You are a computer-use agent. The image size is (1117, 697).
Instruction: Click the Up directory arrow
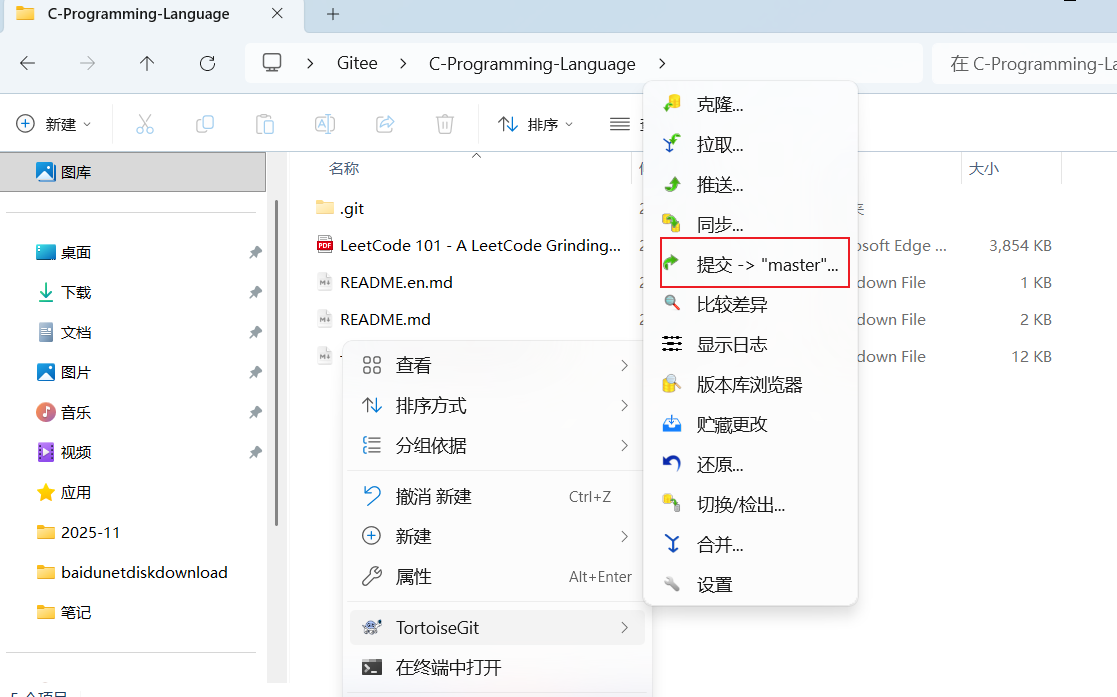(147, 63)
